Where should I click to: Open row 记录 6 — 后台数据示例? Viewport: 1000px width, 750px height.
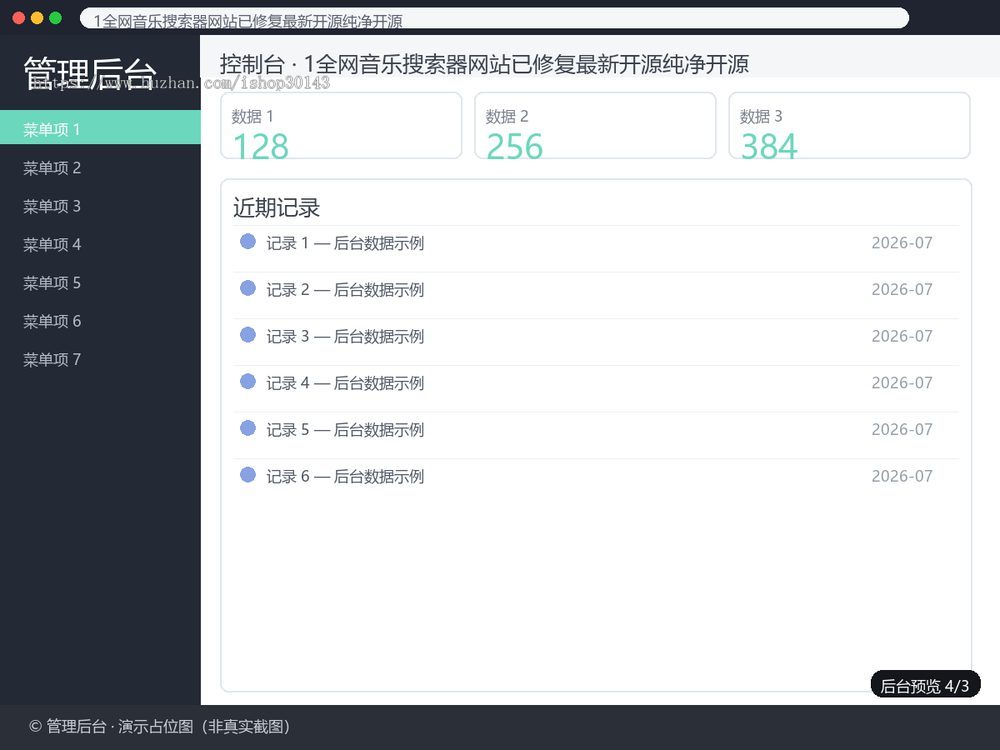[596, 482]
